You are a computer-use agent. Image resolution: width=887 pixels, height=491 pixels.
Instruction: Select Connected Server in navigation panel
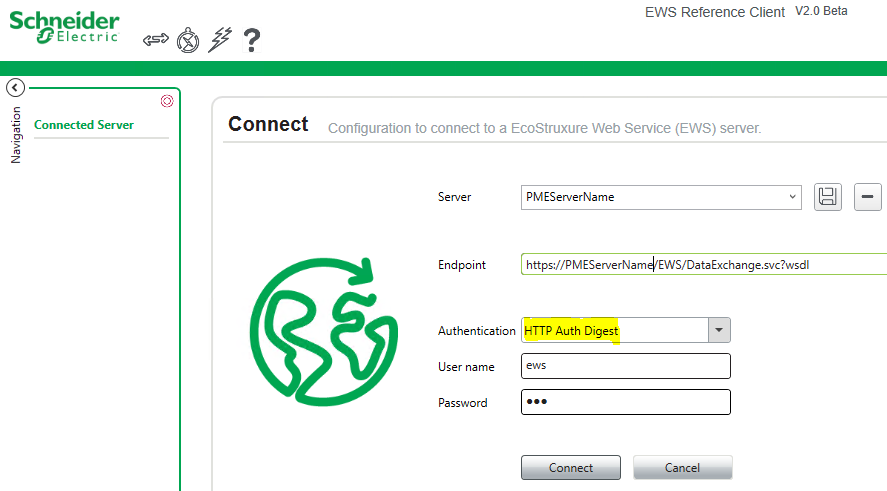pos(84,125)
